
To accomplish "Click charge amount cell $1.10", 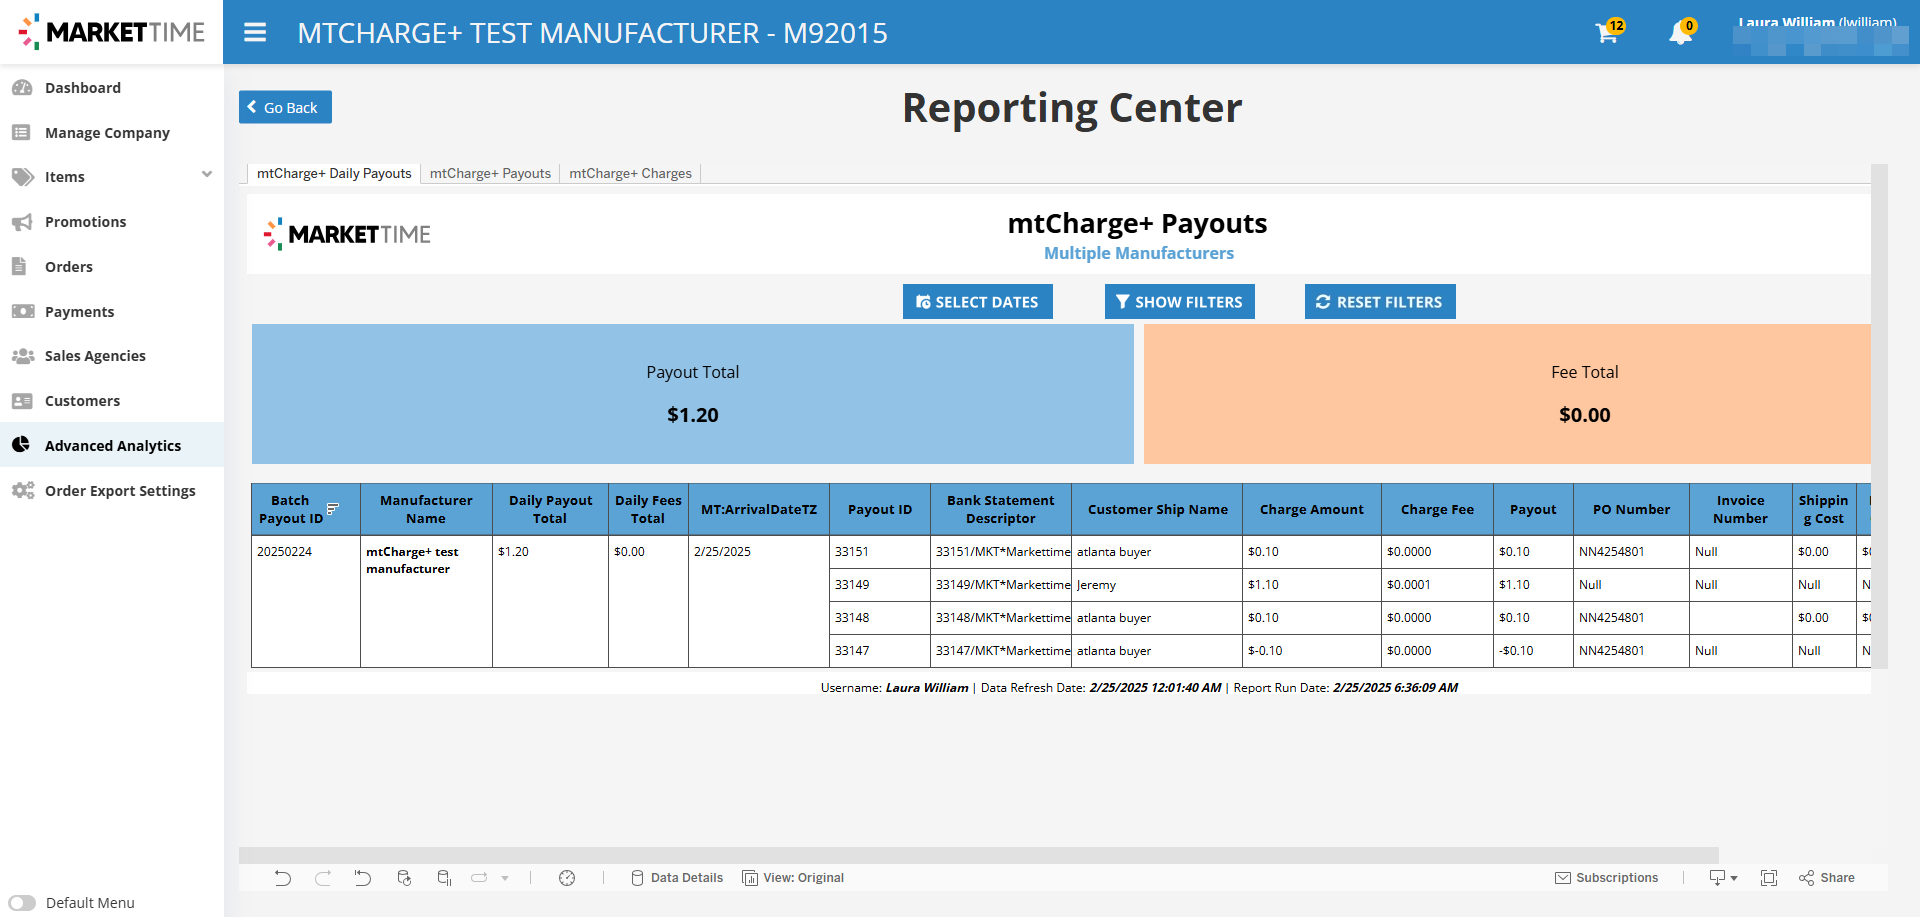I will tap(1312, 585).
